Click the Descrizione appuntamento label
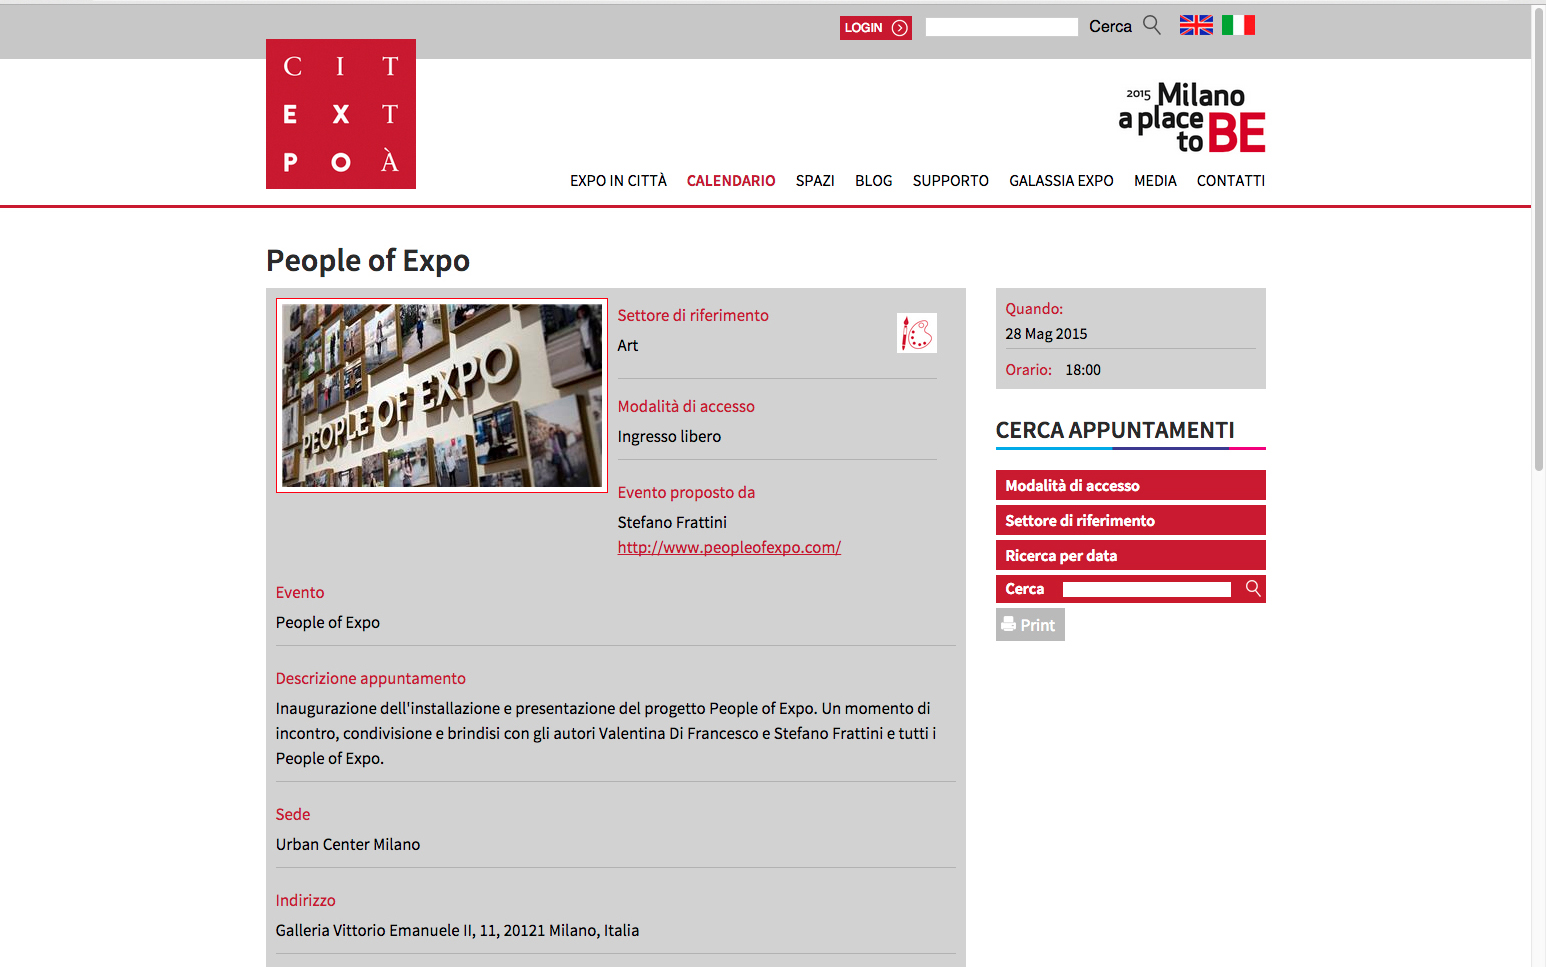Image resolution: width=1546 pixels, height=967 pixels. point(371,678)
